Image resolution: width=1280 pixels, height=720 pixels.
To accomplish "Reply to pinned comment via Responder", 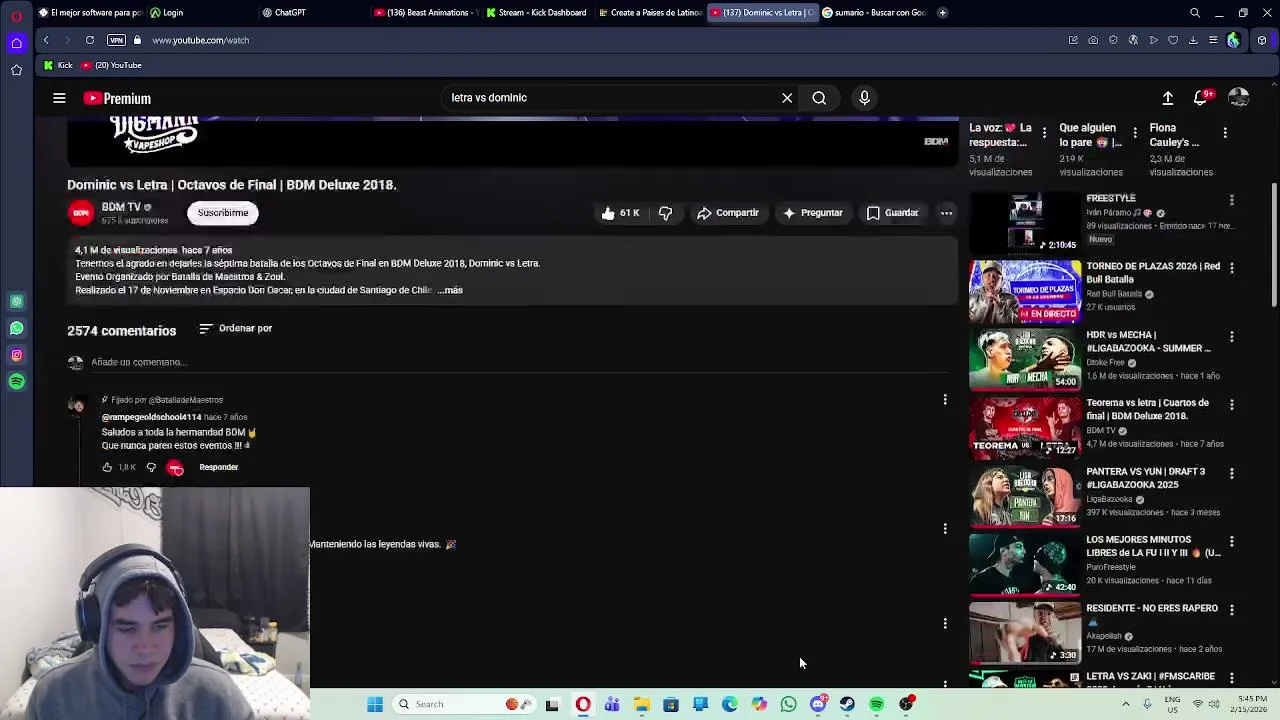I will (x=218, y=467).
